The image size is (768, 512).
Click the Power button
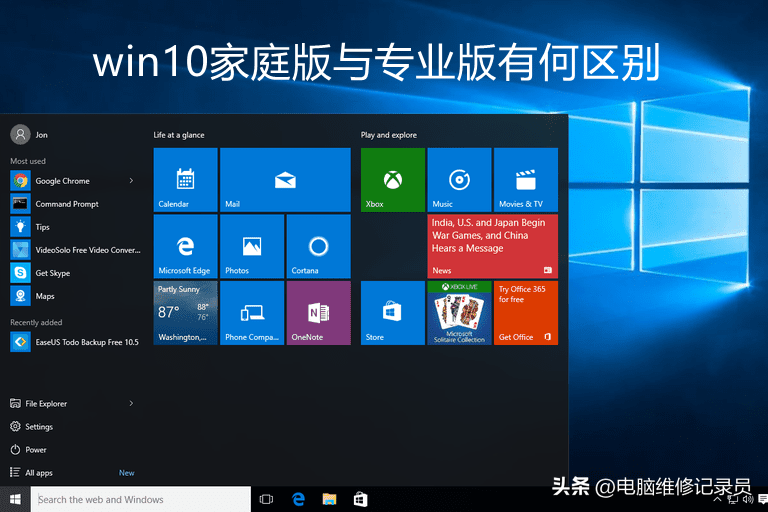point(36,450)
